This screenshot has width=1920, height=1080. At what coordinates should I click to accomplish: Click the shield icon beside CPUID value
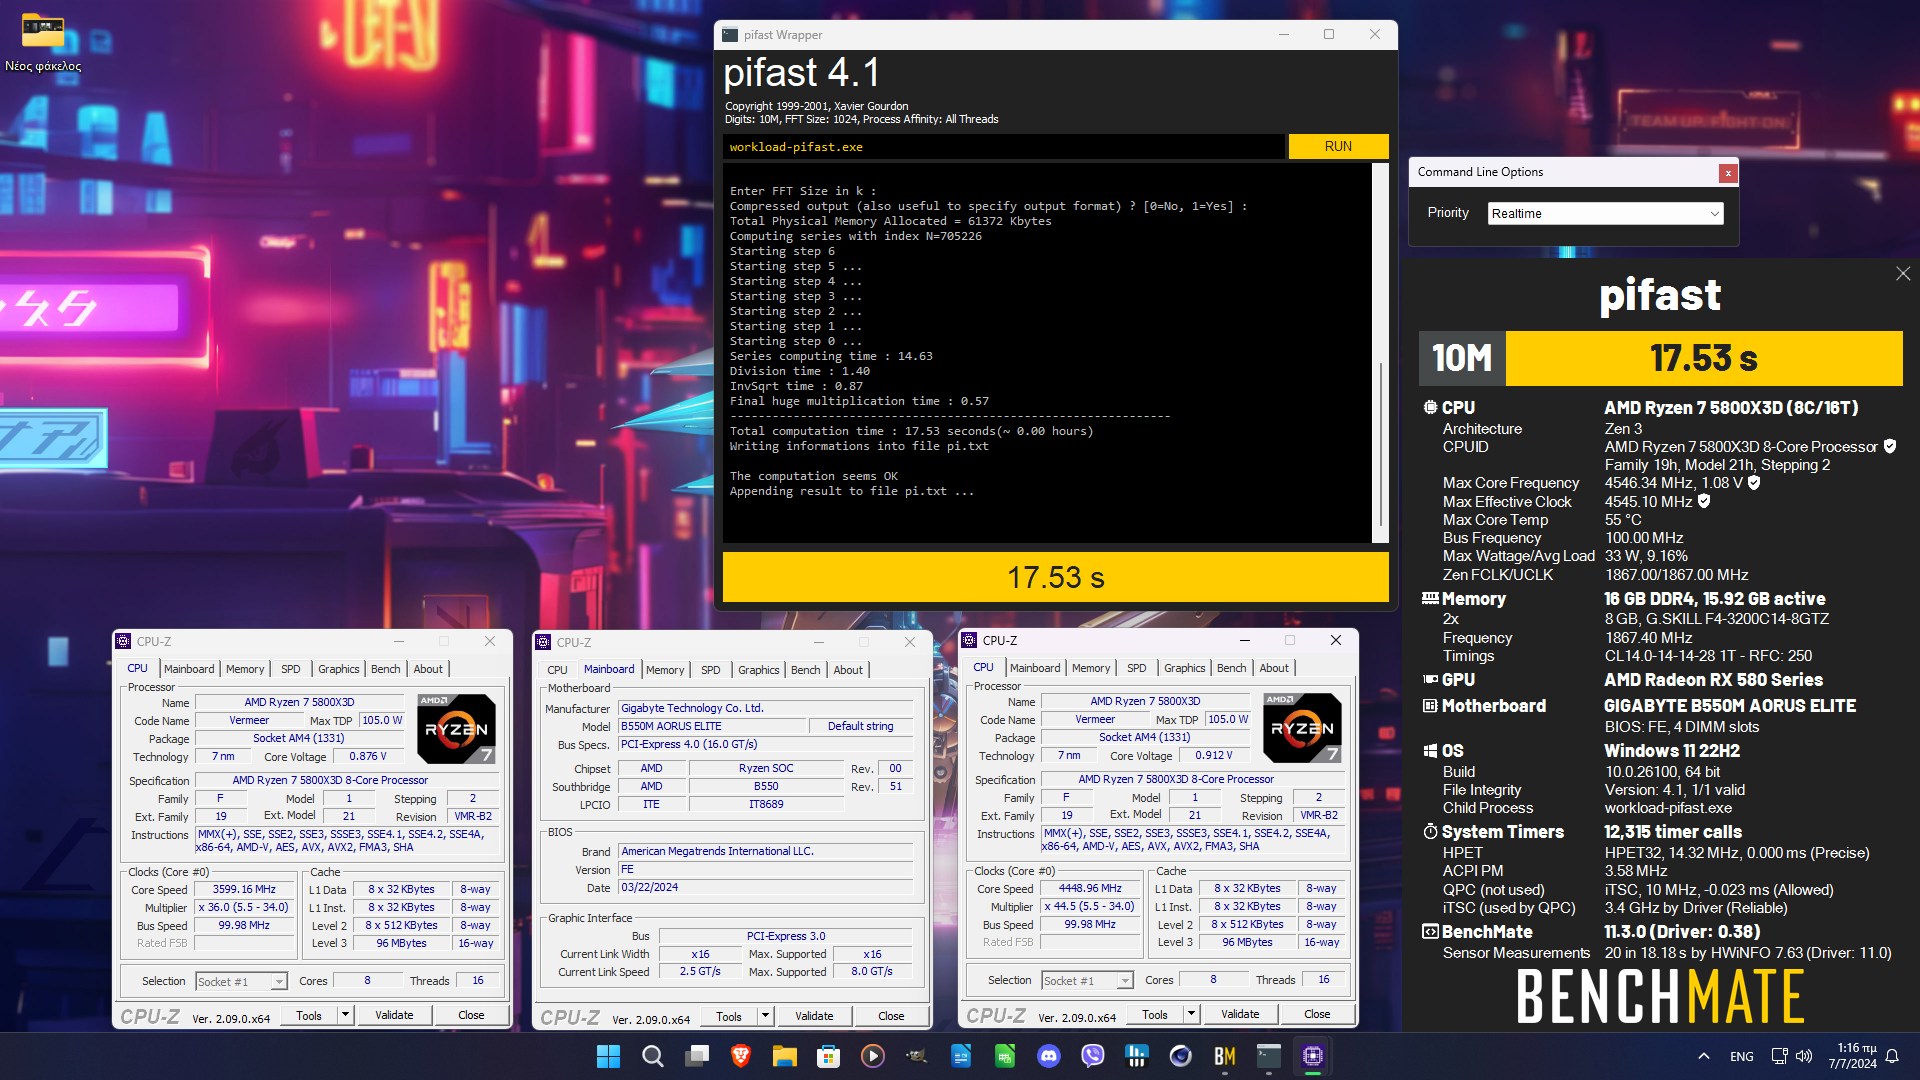click(x=1890, y=446)
